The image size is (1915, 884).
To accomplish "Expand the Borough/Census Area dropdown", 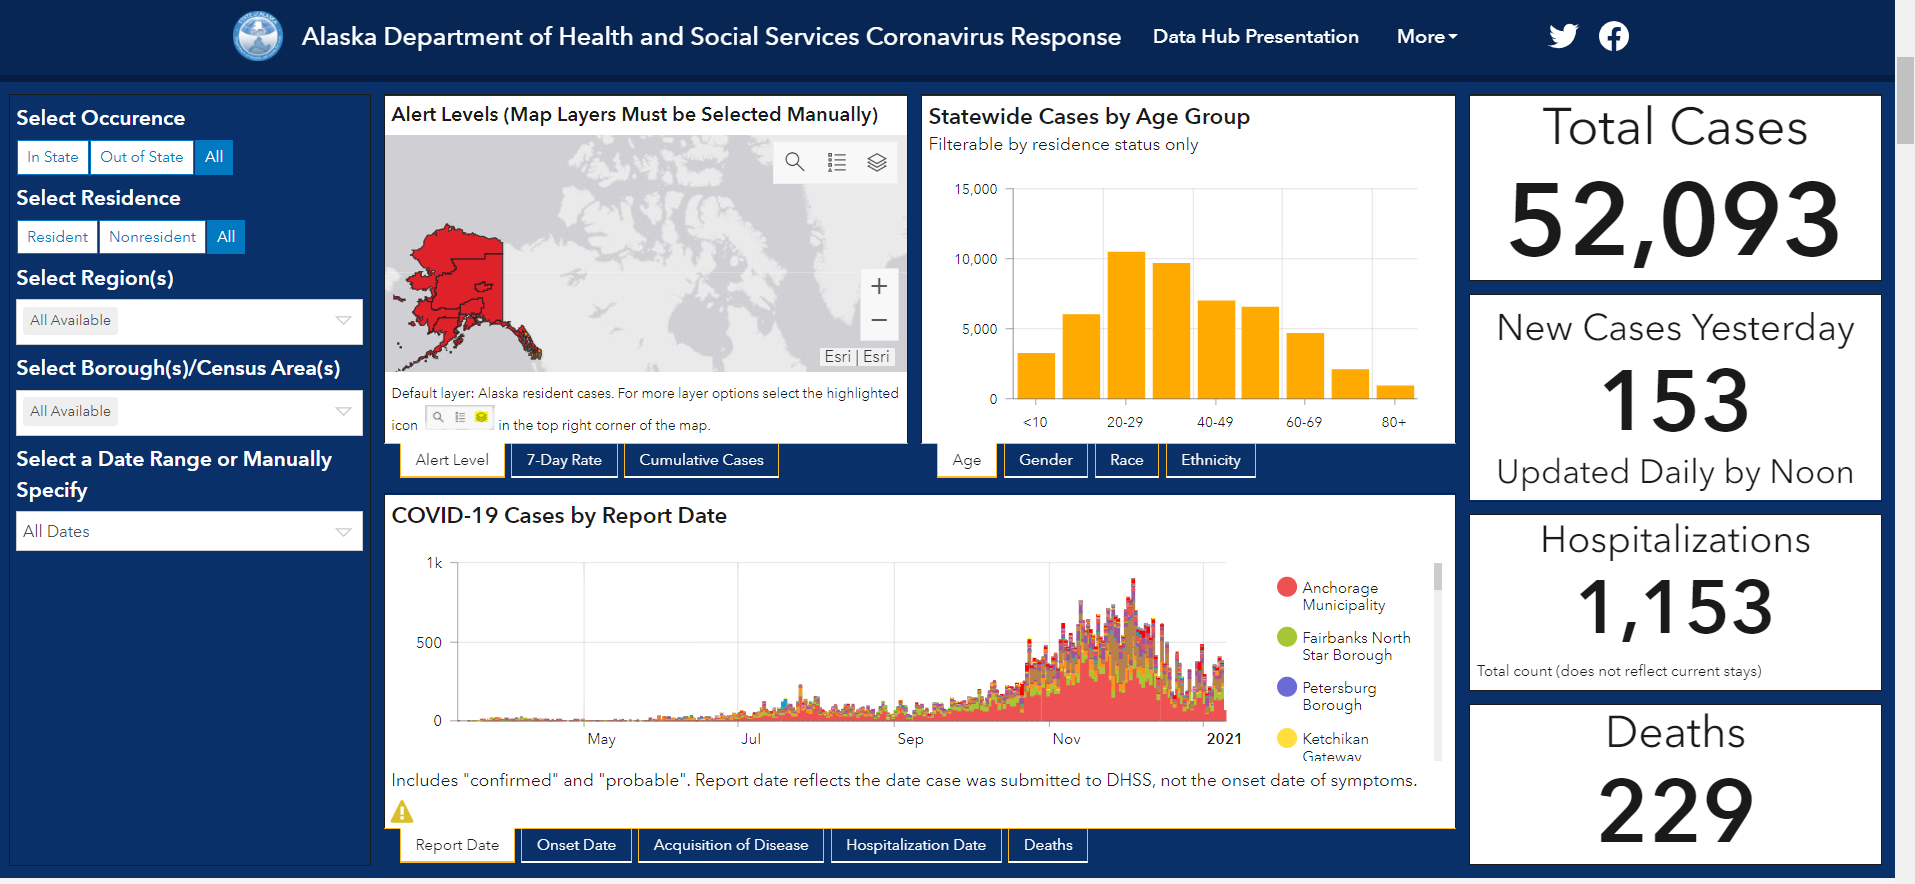I will pyautogui.click(x=189, y=412).
